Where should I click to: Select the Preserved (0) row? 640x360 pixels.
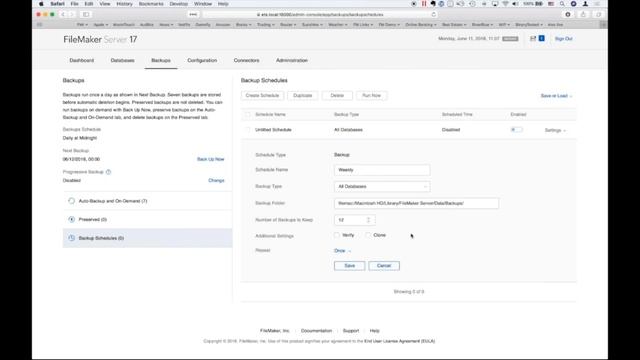[x=147, y=220]
